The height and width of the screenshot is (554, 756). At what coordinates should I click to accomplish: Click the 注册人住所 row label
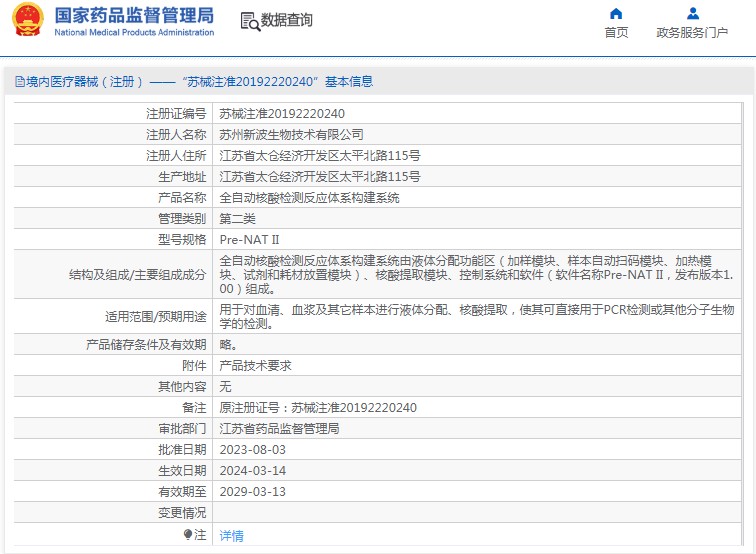[x=176, y=156]
